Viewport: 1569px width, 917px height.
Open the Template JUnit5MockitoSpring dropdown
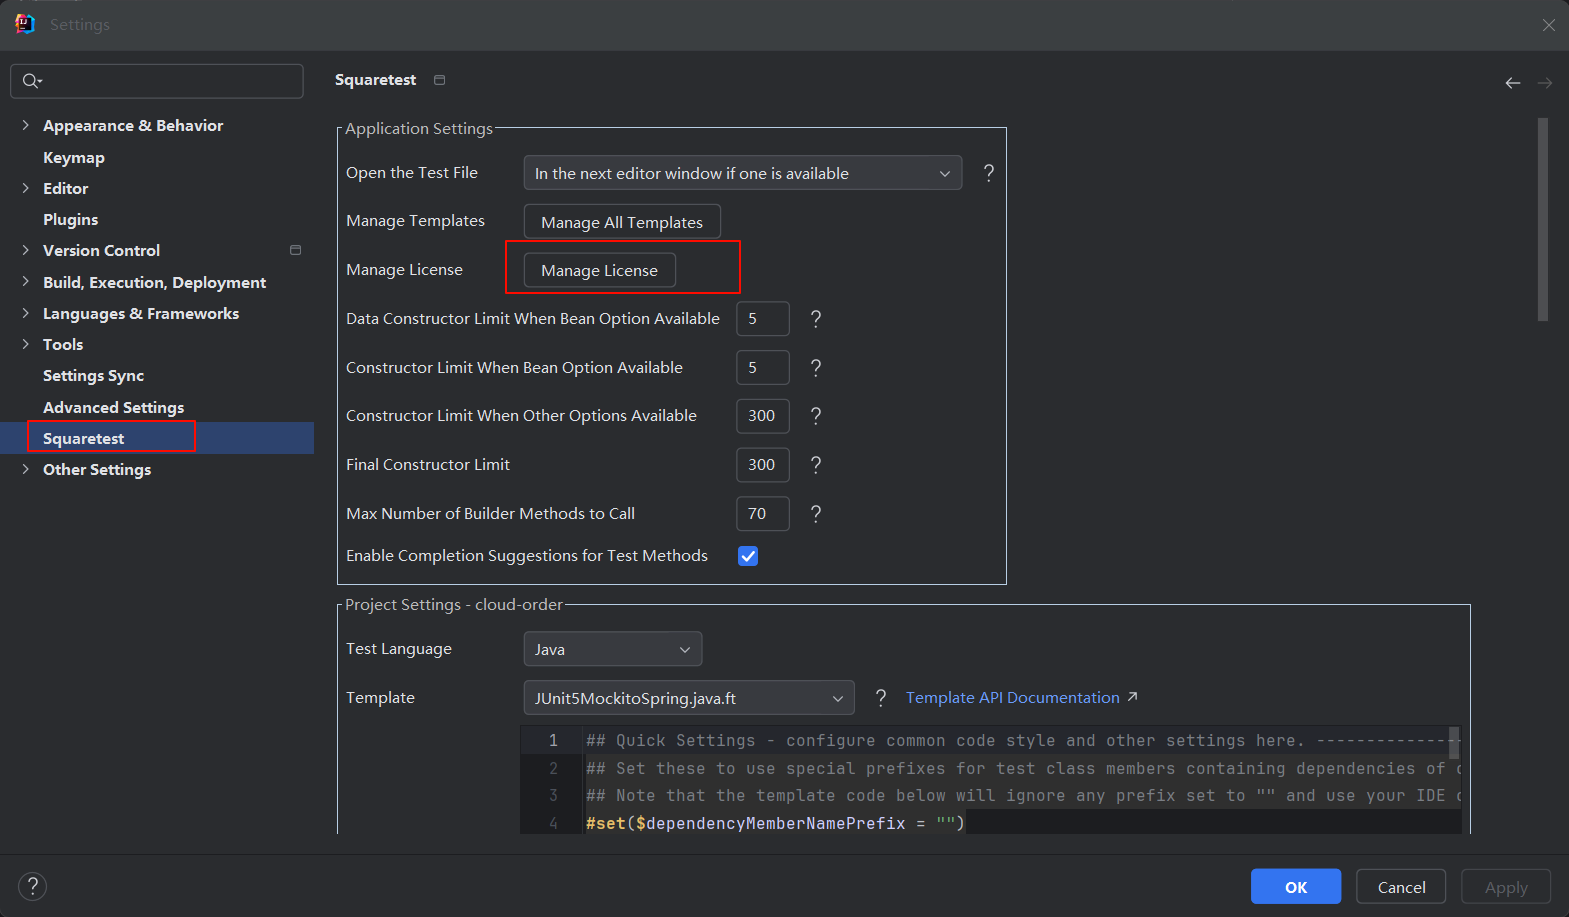point(689,698)
